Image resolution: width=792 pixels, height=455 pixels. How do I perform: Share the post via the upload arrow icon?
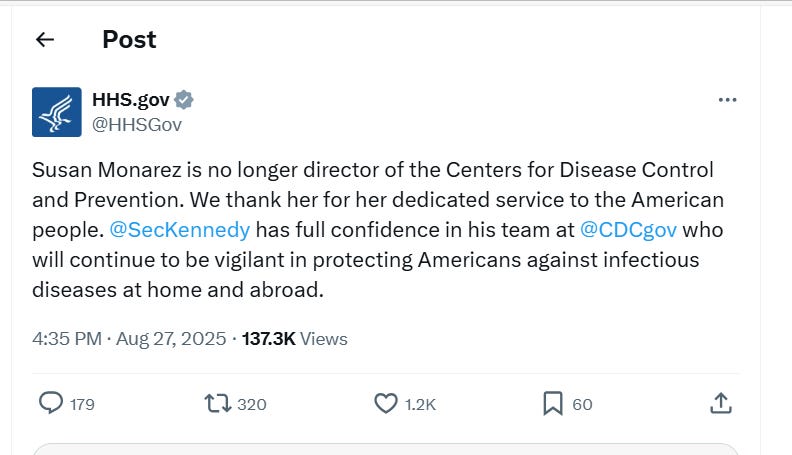[x=720, y=403]
